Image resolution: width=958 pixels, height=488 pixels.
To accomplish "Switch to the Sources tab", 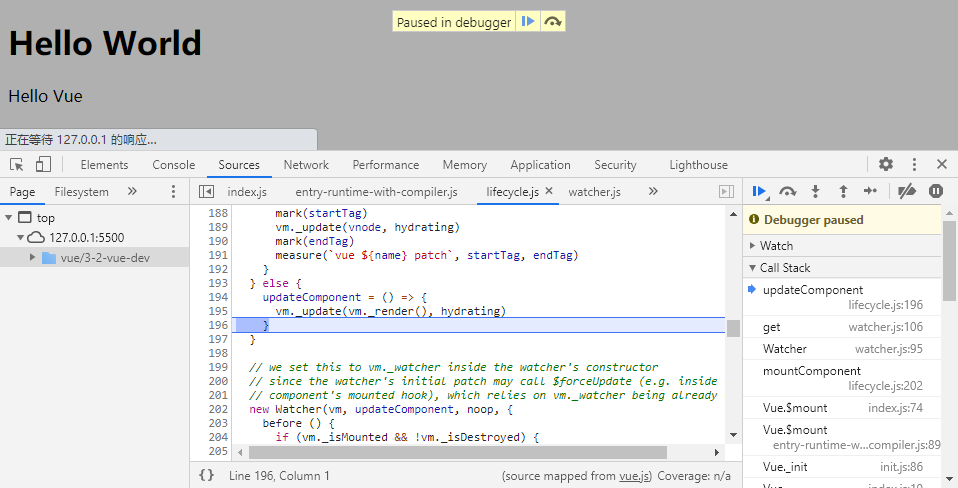I will point(239,165).
